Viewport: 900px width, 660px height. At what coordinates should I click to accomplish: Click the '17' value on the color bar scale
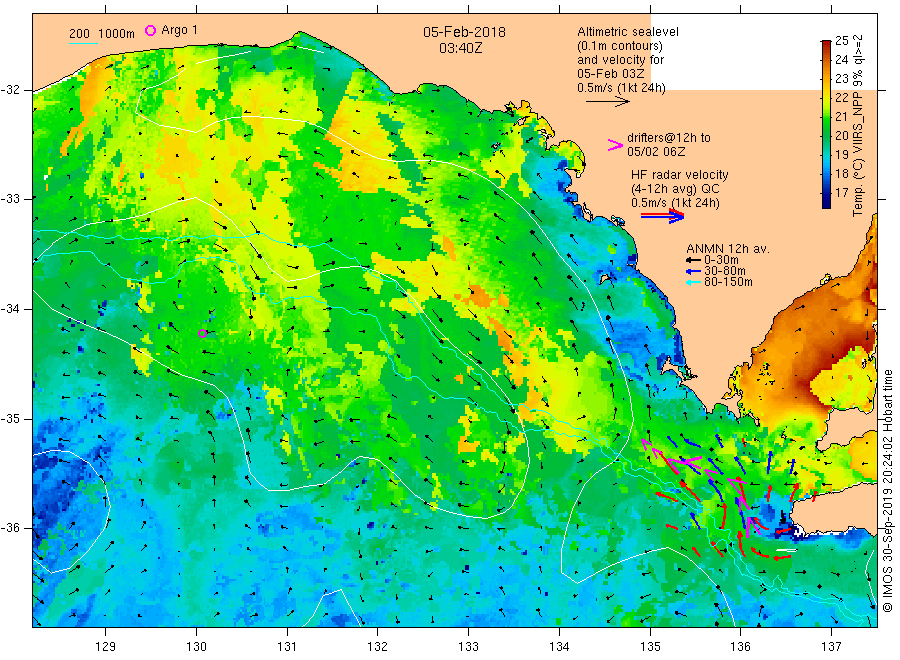point(841,193)
